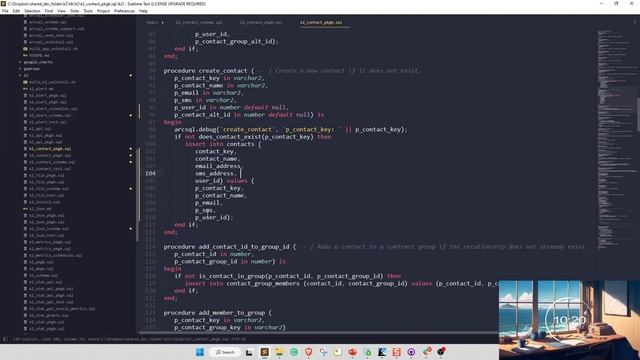The width and height of the screenshot is (640, 360).
Task: Click the editor vertical scrollbar
Action: click(638, 114)
